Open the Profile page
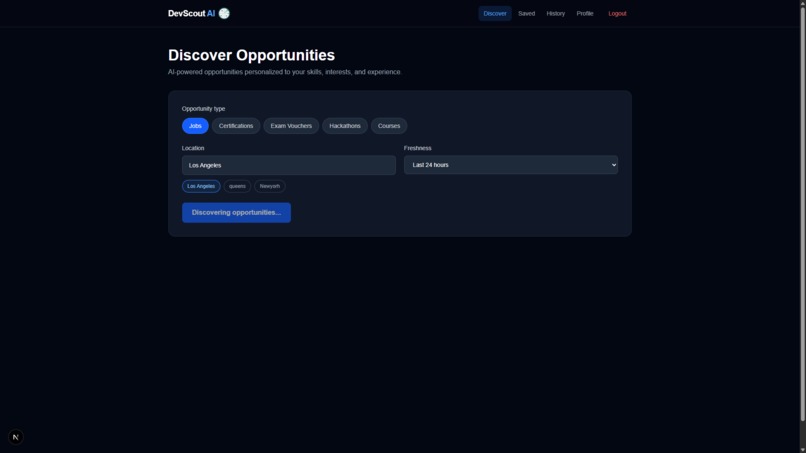Screen dimensions: 806x453 [x=584, y=13]
